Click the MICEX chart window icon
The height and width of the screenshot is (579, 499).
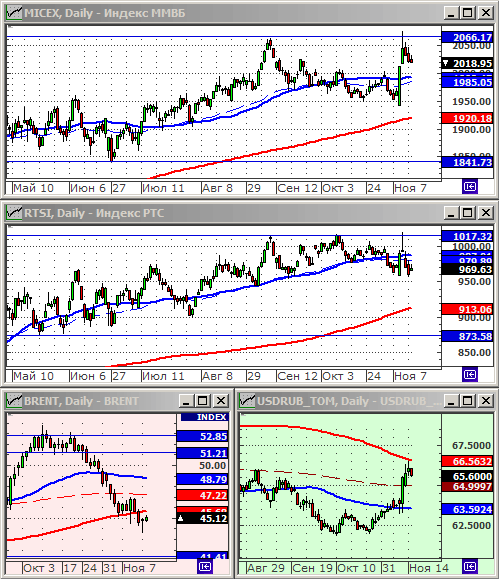point(14,13)
